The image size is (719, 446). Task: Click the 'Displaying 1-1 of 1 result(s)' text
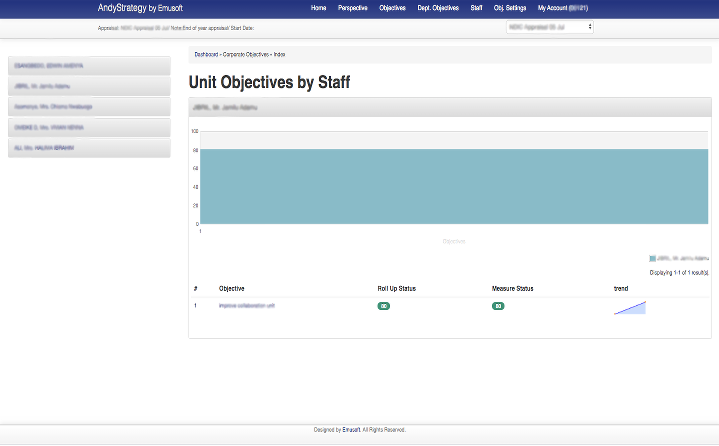[x=679, y=273]
